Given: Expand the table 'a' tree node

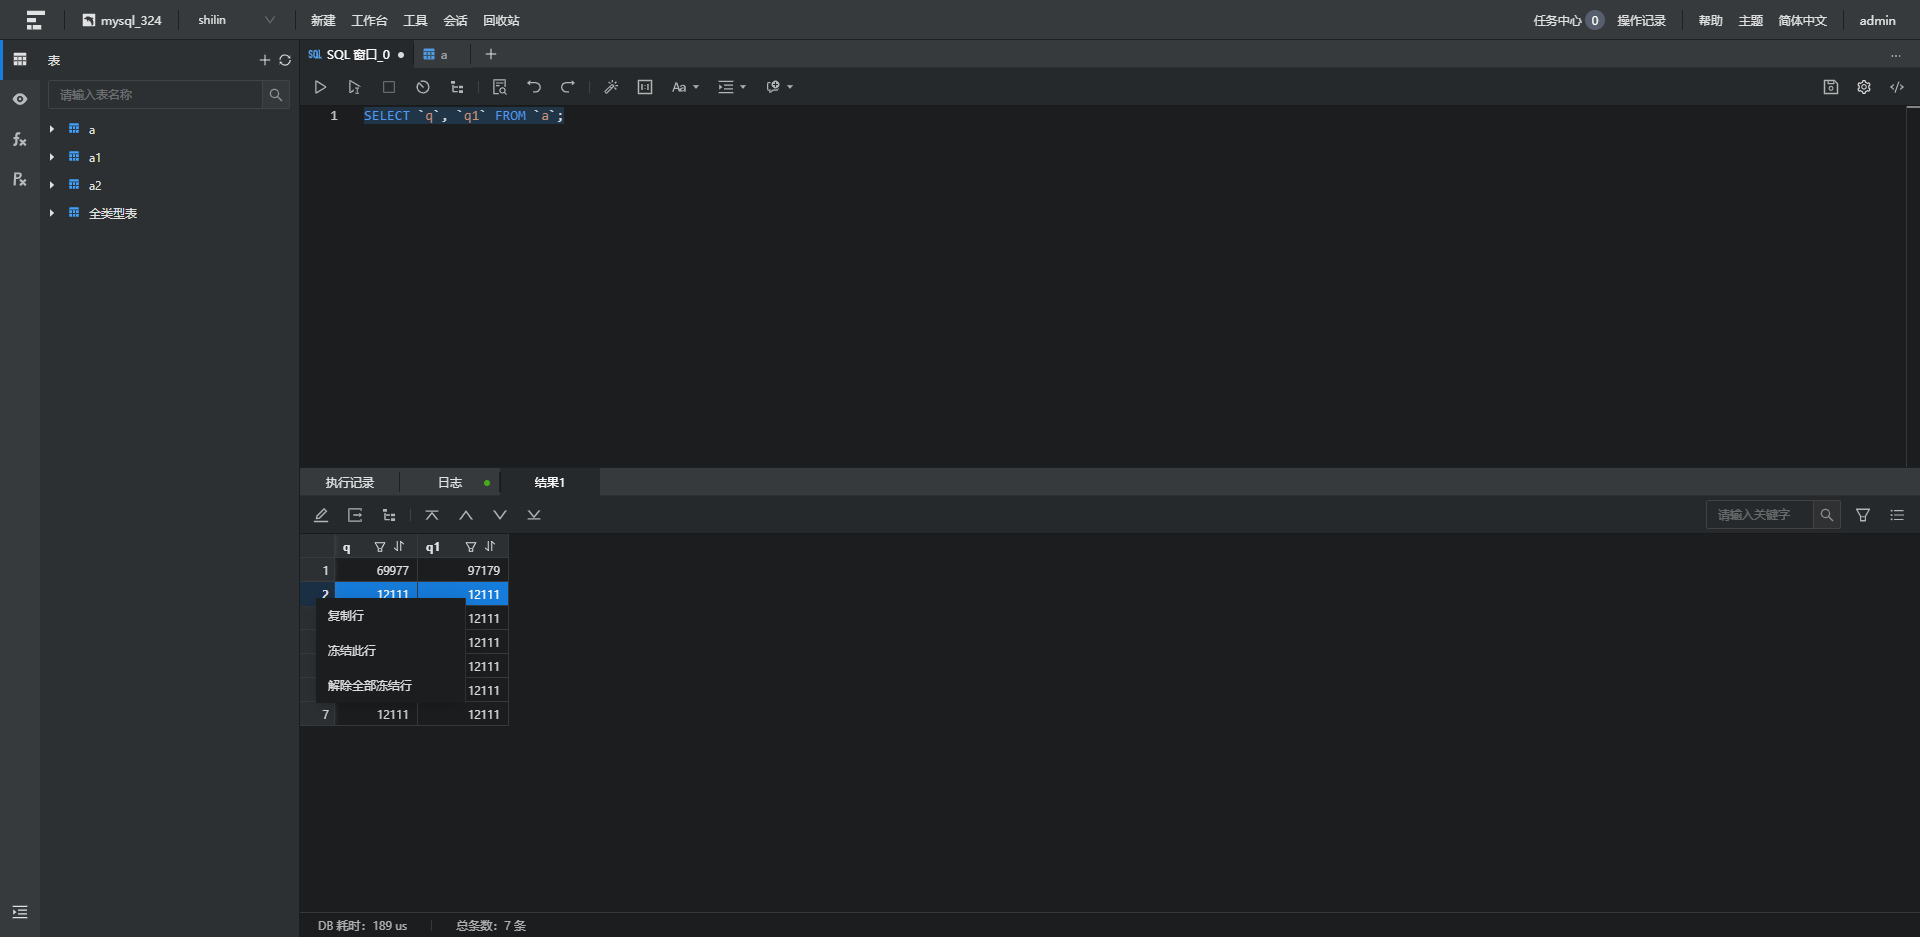Looking at the screenshot, I should [x=51, y=129].
